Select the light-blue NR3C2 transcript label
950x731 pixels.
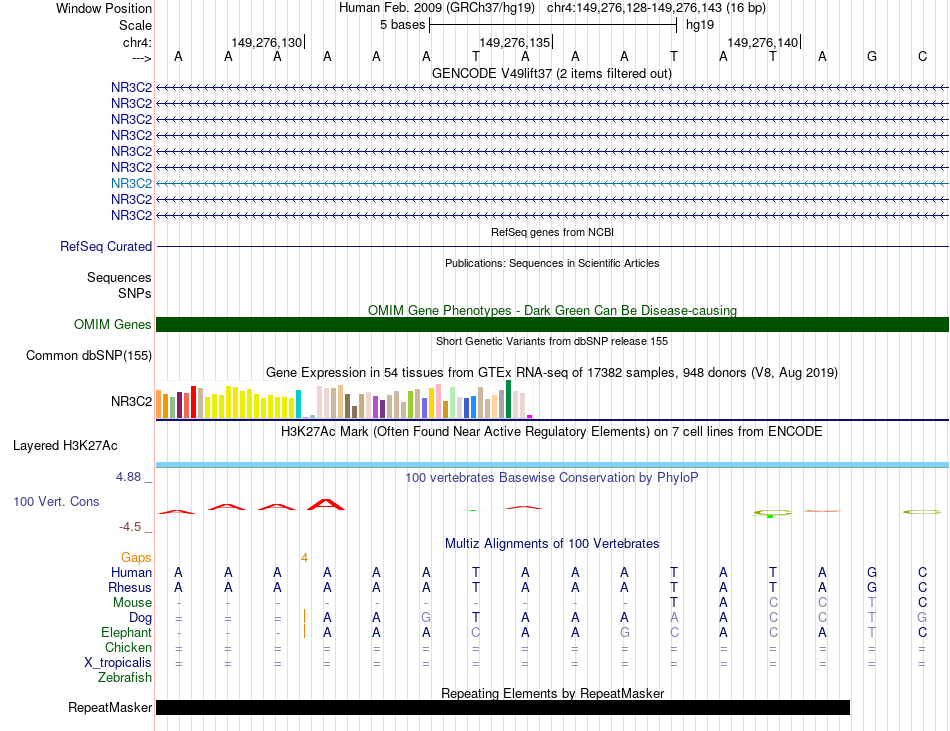click(131, 183)
